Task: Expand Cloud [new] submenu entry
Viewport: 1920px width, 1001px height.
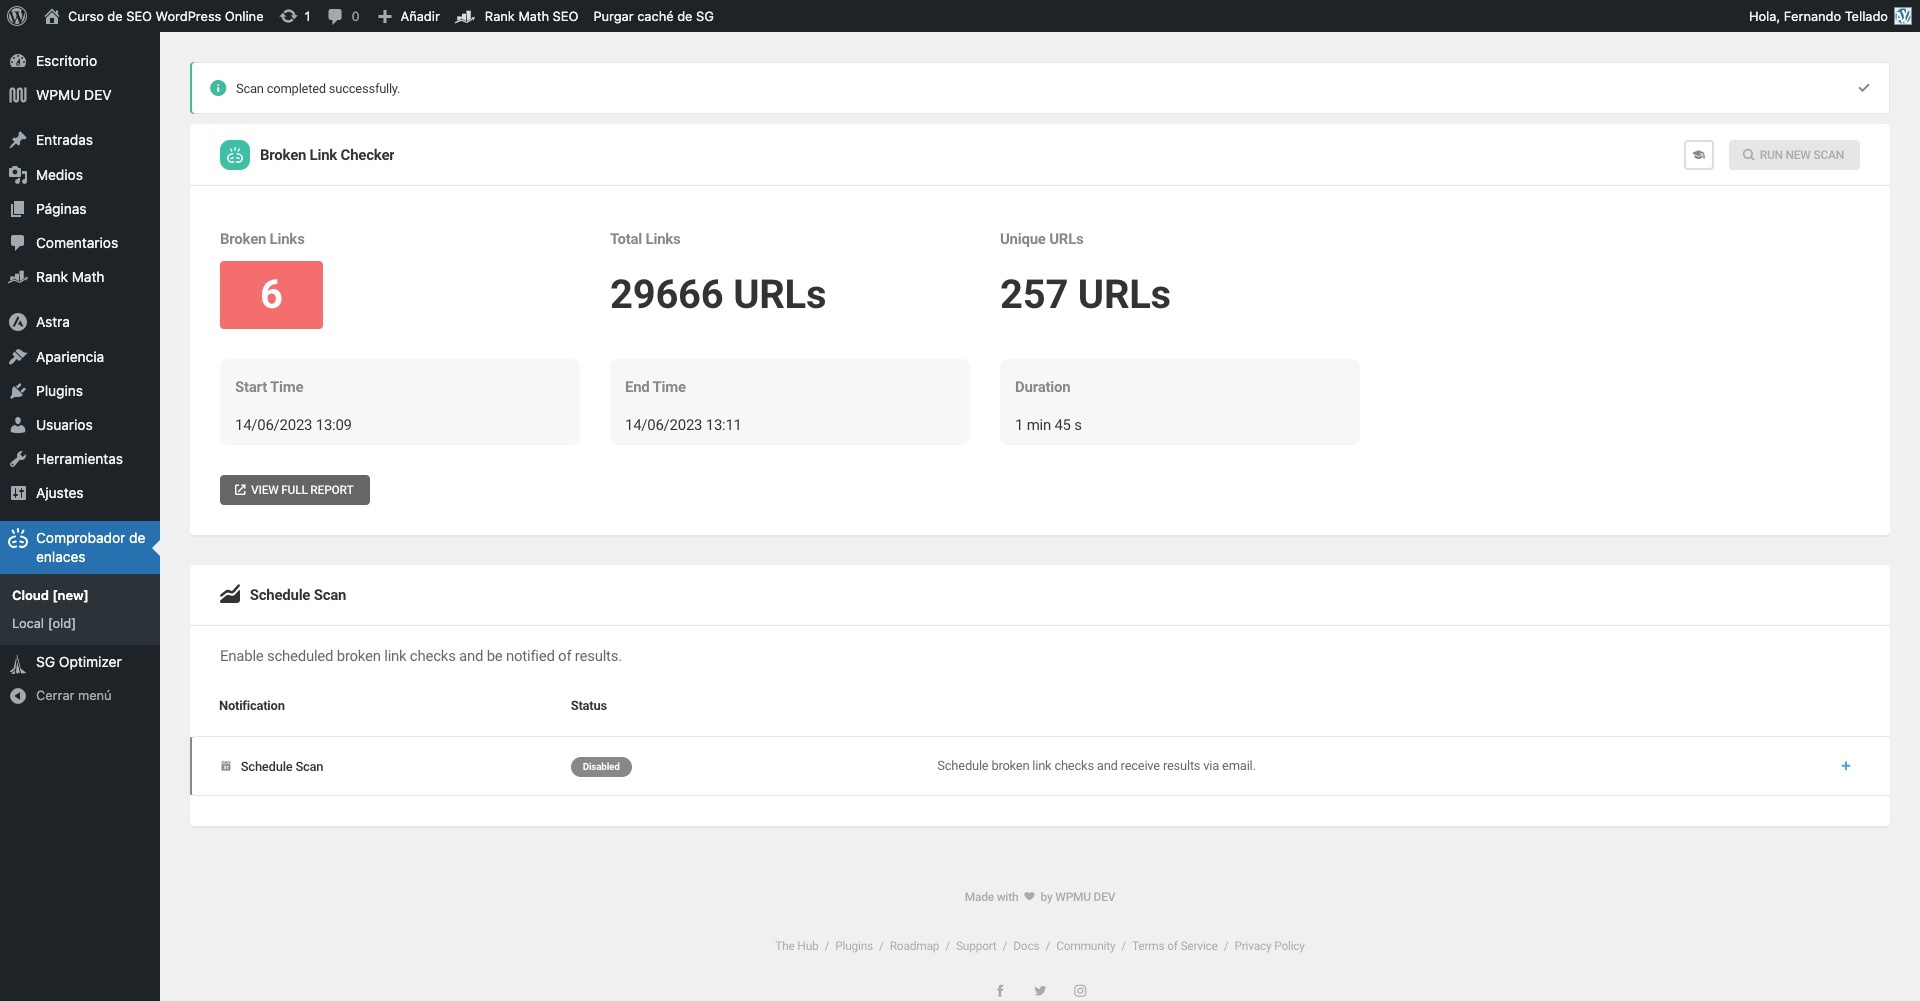Action: pyautogui.click(x=50, y=595)
